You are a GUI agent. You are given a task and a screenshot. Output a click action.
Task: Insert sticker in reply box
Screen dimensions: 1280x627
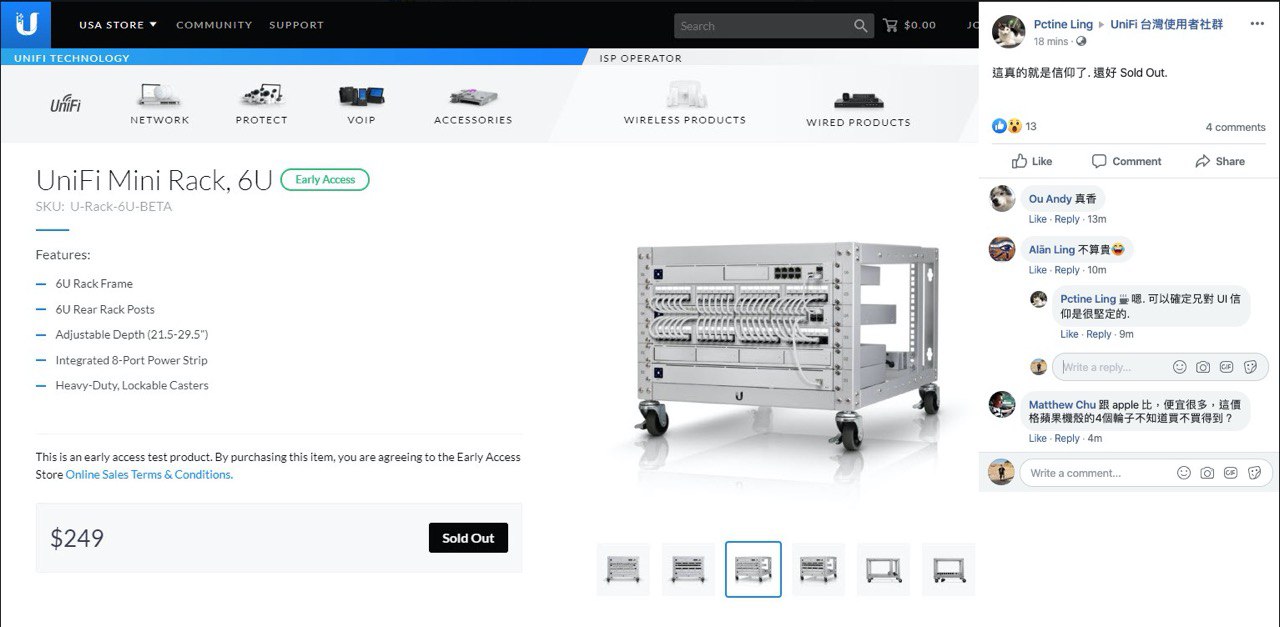1250,367
